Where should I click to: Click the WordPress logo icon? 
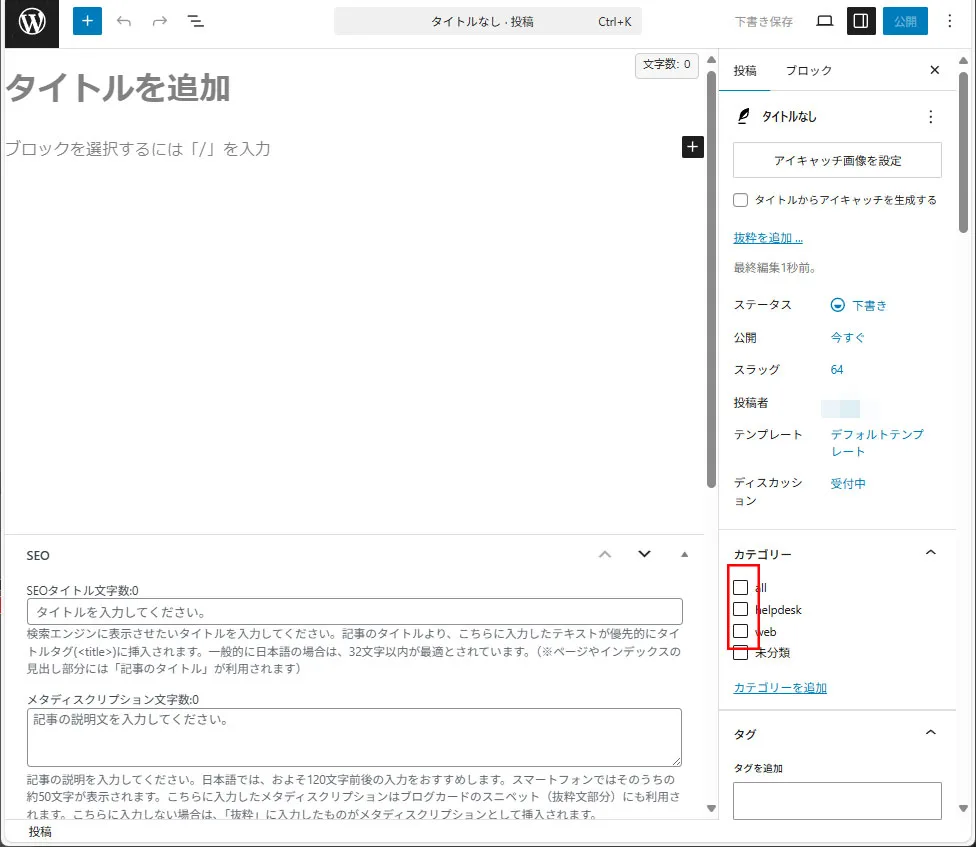click(32, 22)
